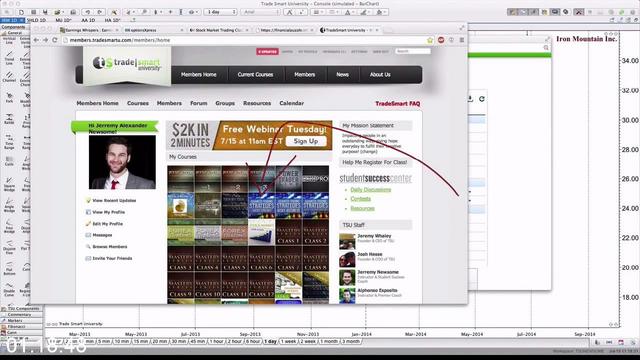Expand the Markers section

(21, 321)
